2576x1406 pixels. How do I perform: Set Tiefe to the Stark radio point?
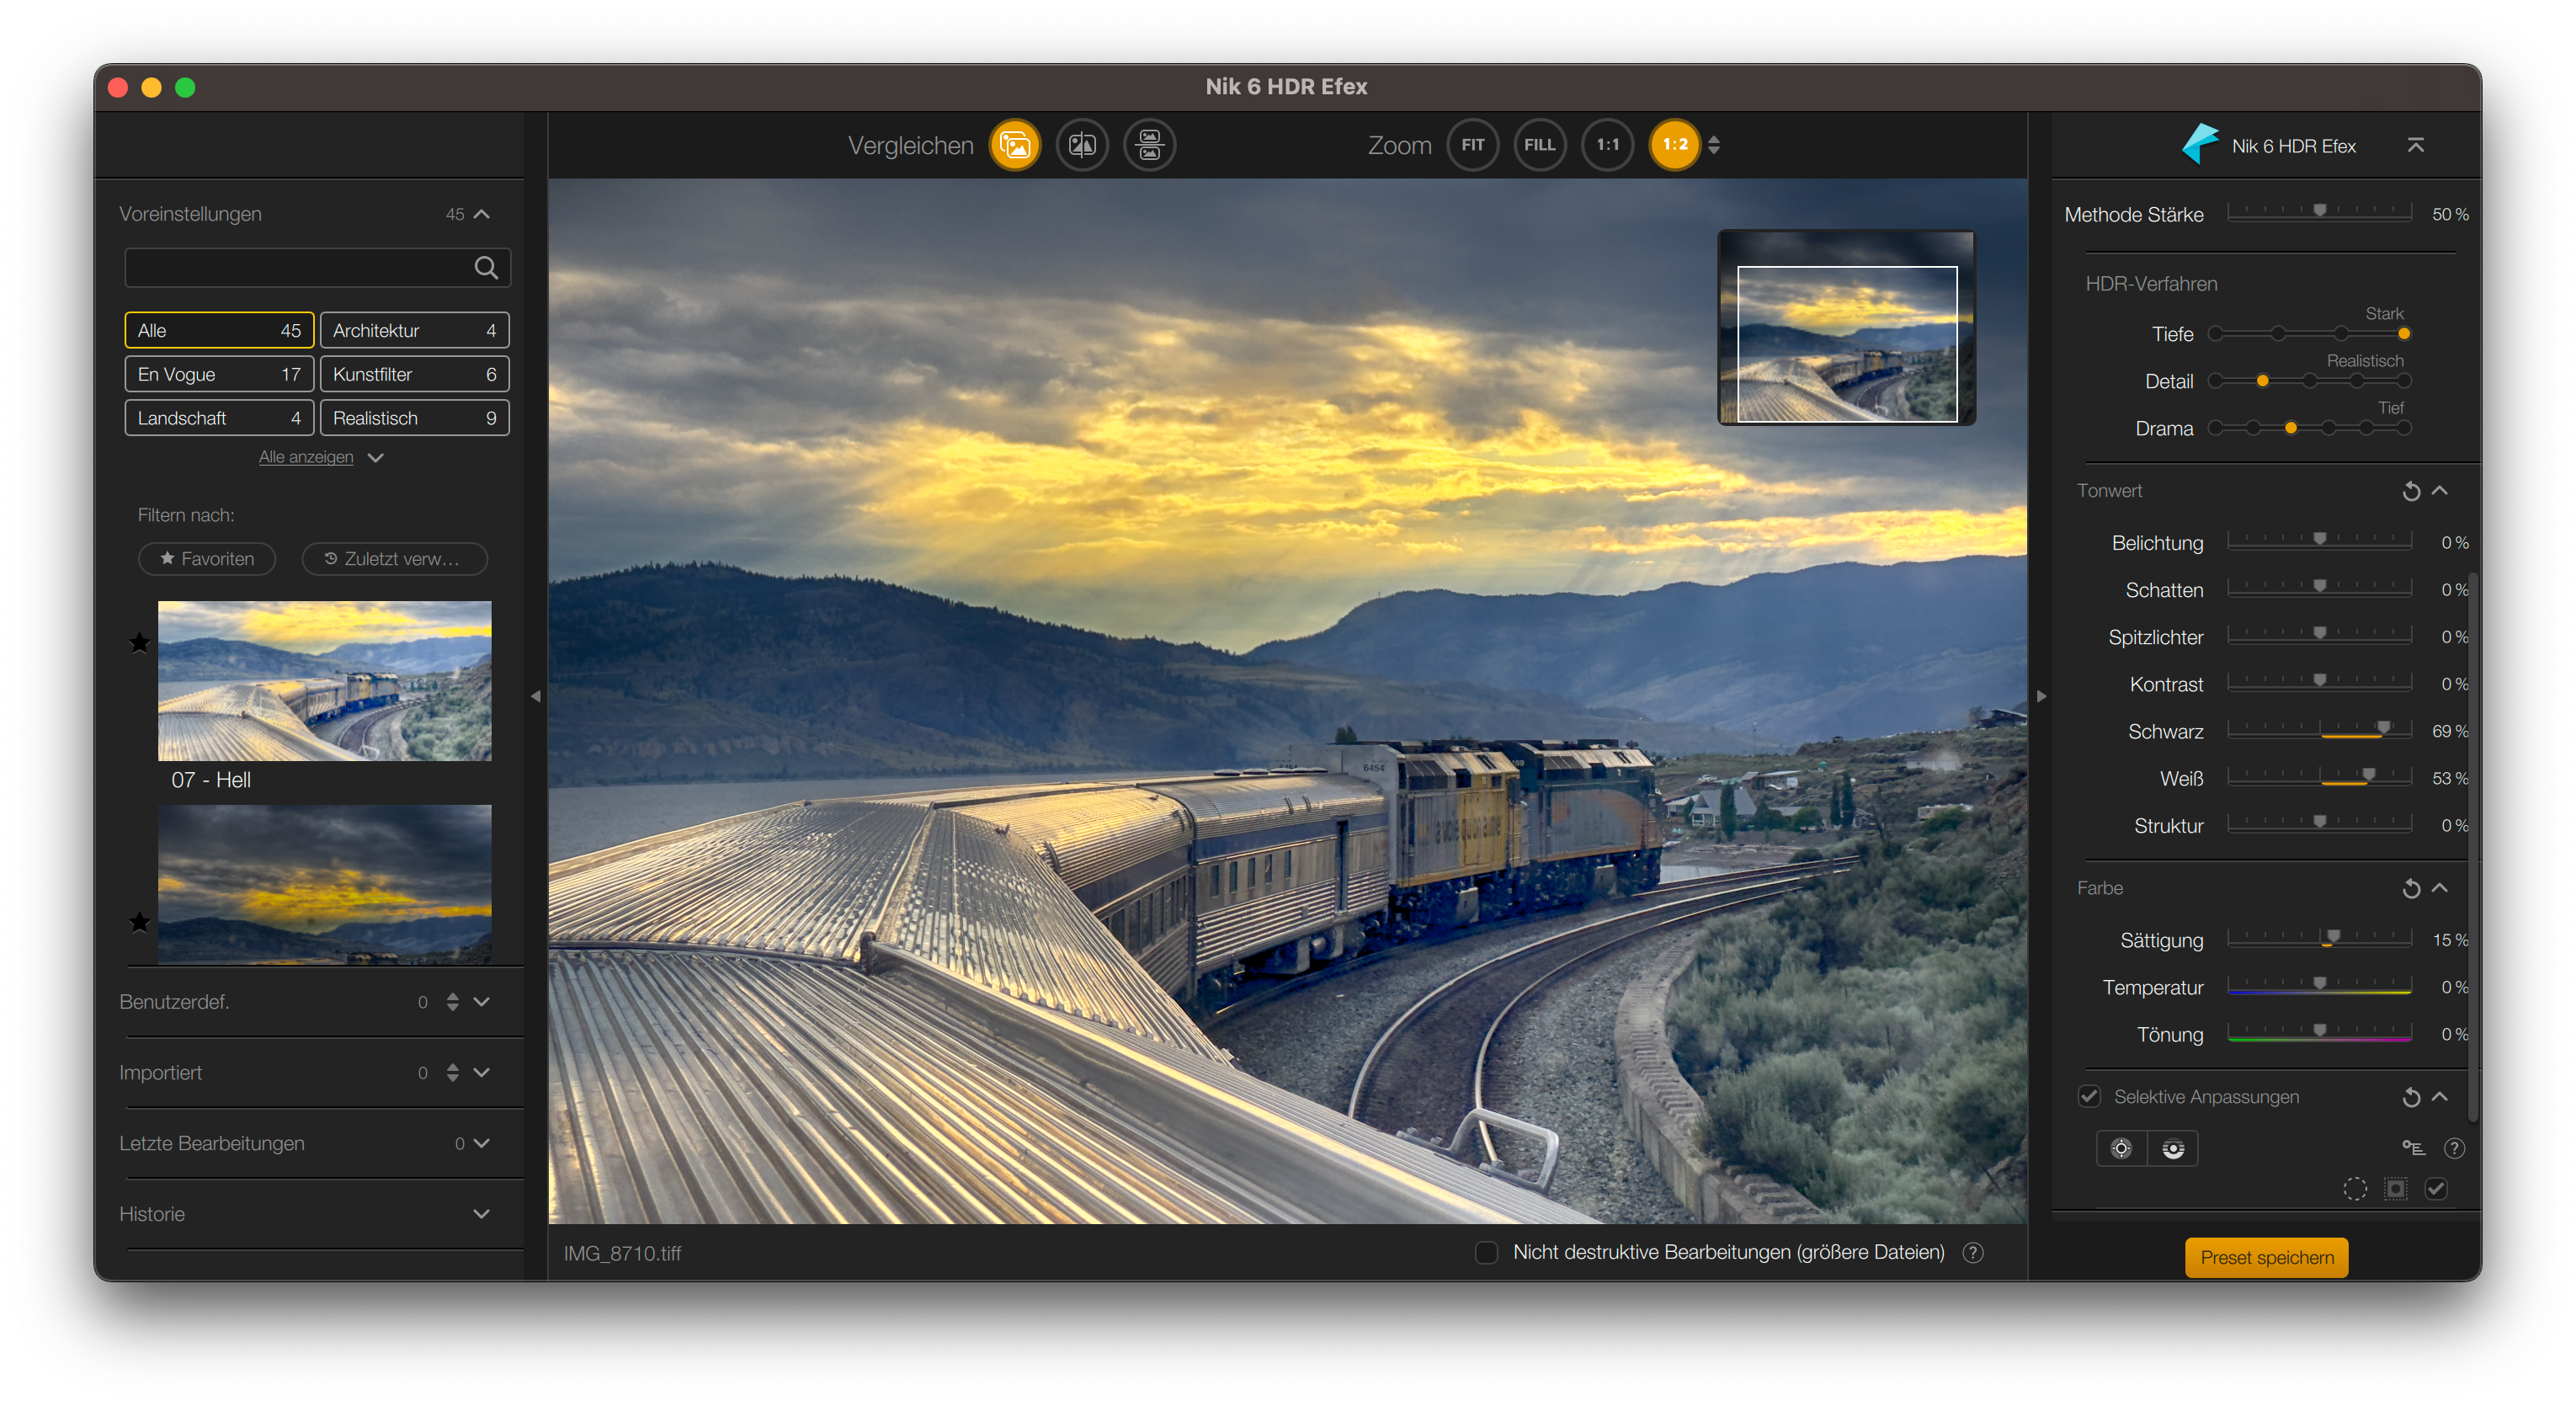click(2404, 334)
